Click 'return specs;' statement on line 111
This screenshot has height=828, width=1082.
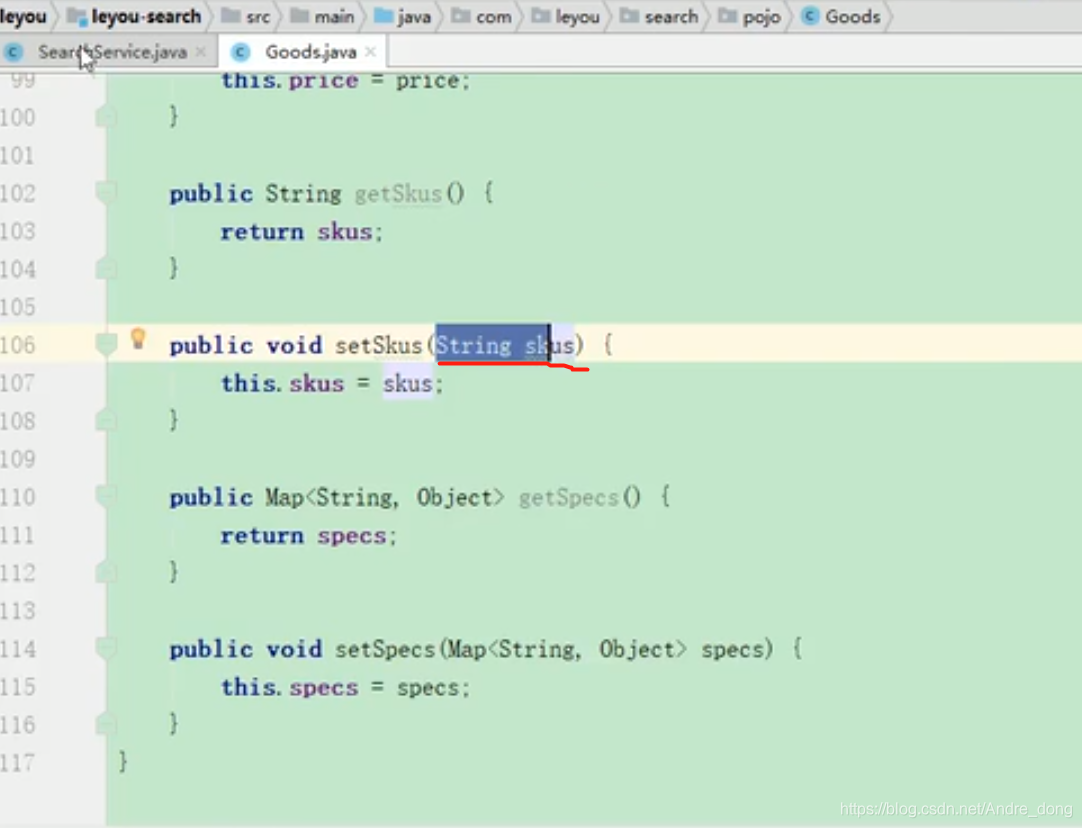pos(308,536)
